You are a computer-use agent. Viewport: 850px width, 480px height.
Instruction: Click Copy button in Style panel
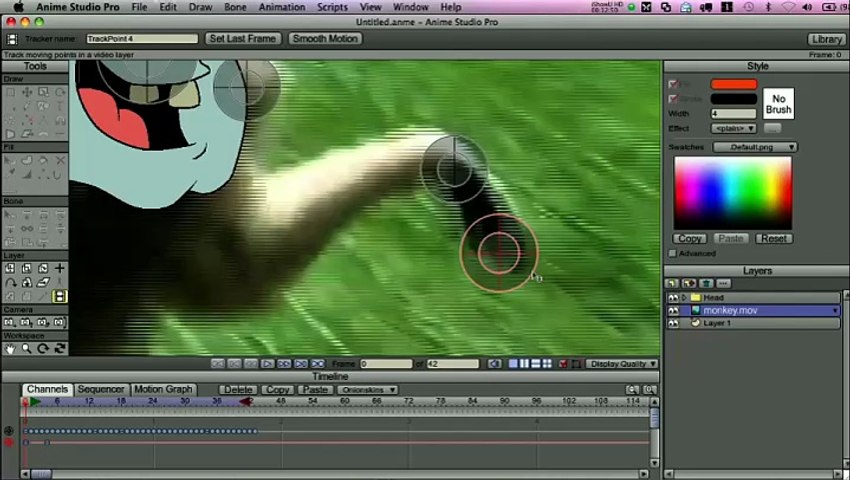click(x=690, y=238)
